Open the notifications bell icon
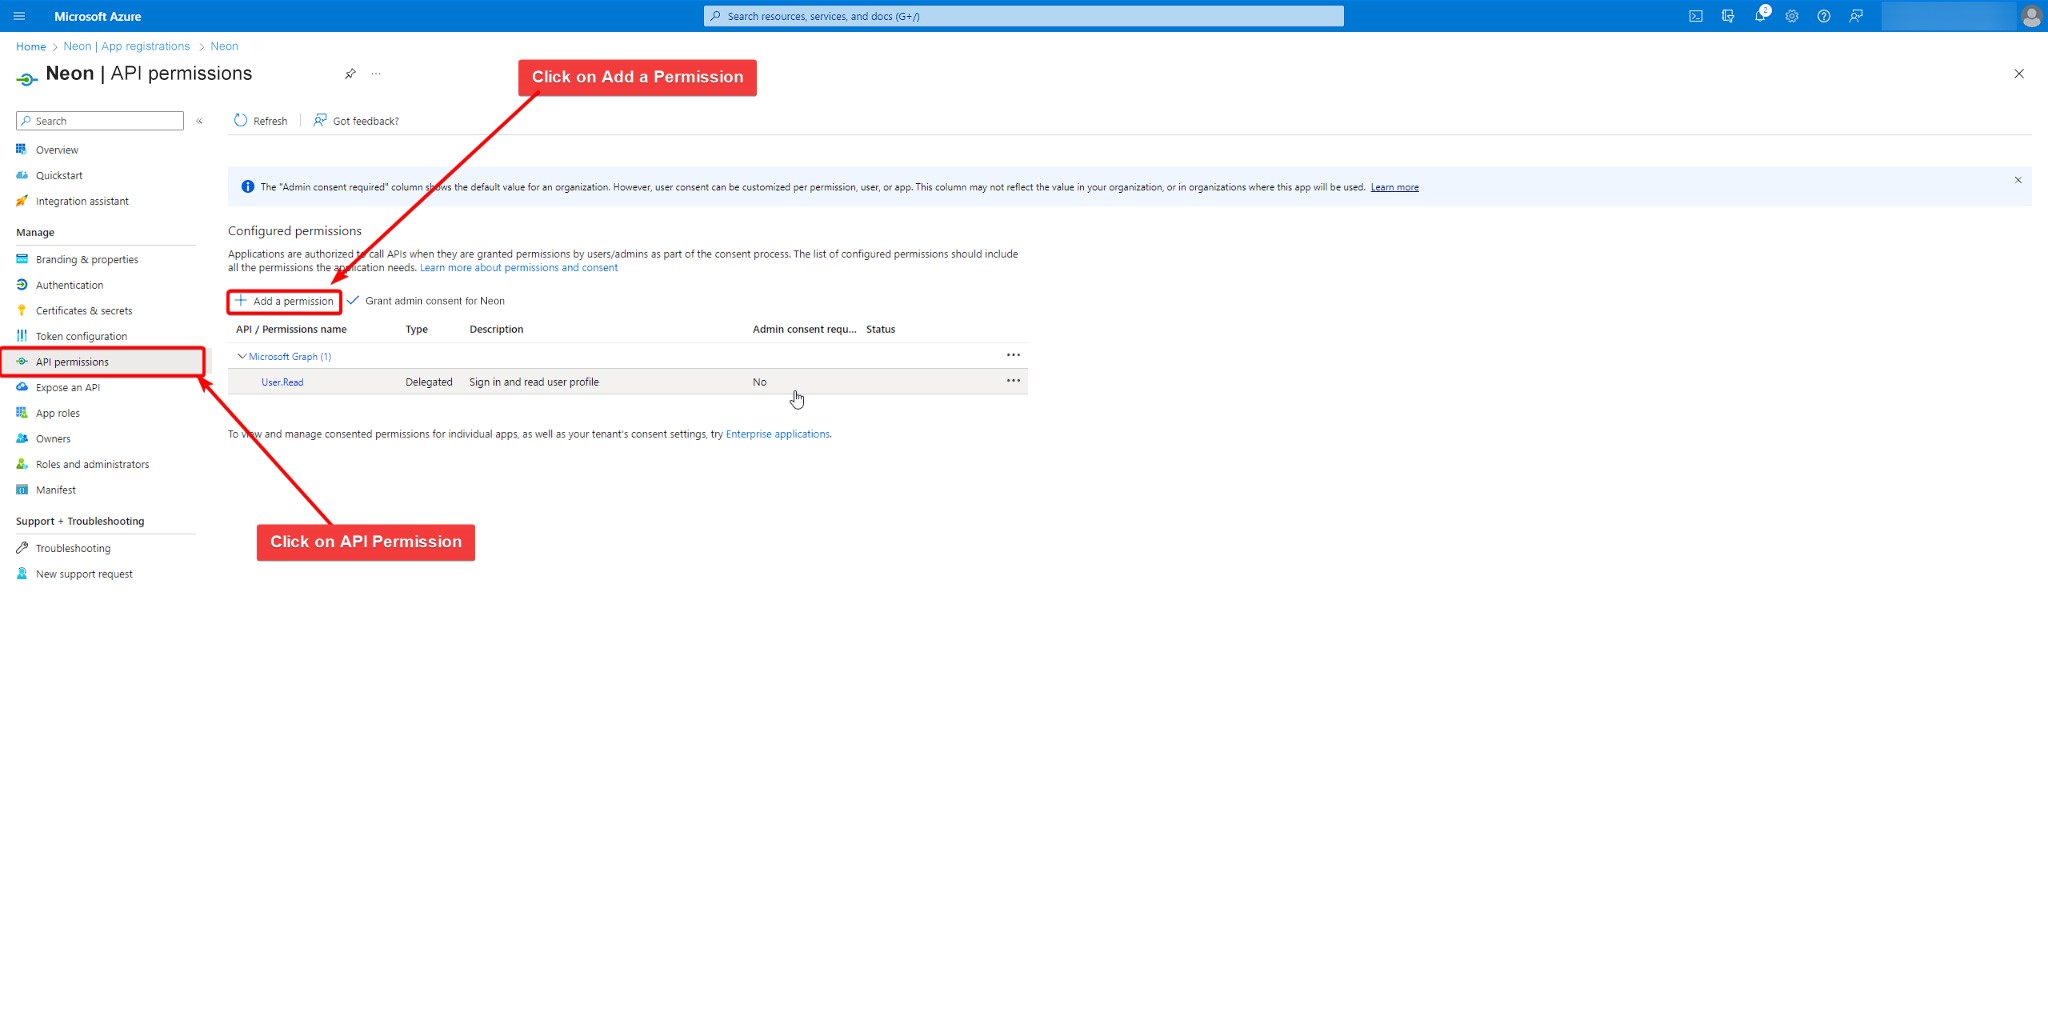Viewport: 2048px width, 1031px height. click(x=1760, y=16)
